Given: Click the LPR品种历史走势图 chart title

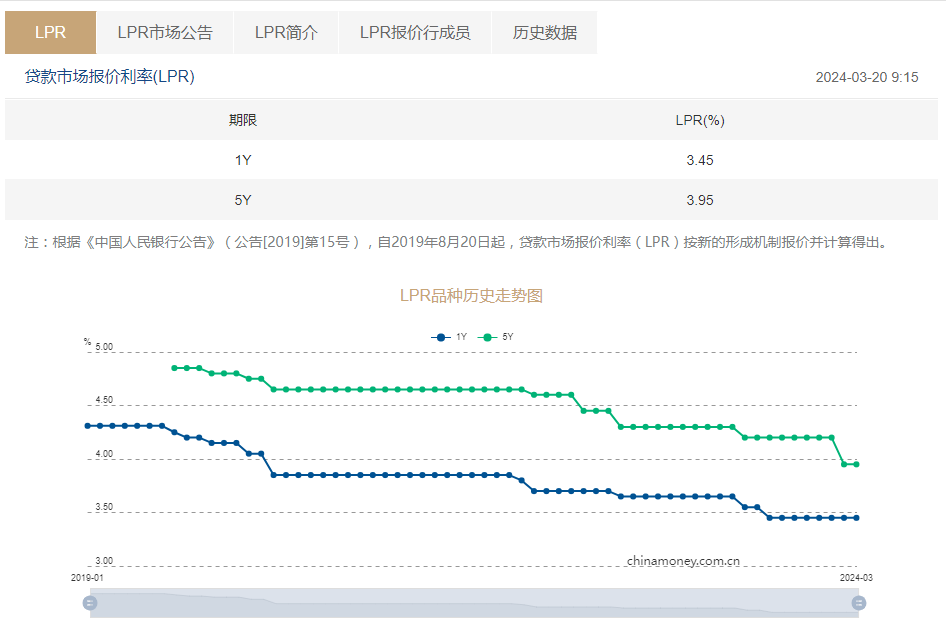Looking at the screenshot, I should (471, 296).
